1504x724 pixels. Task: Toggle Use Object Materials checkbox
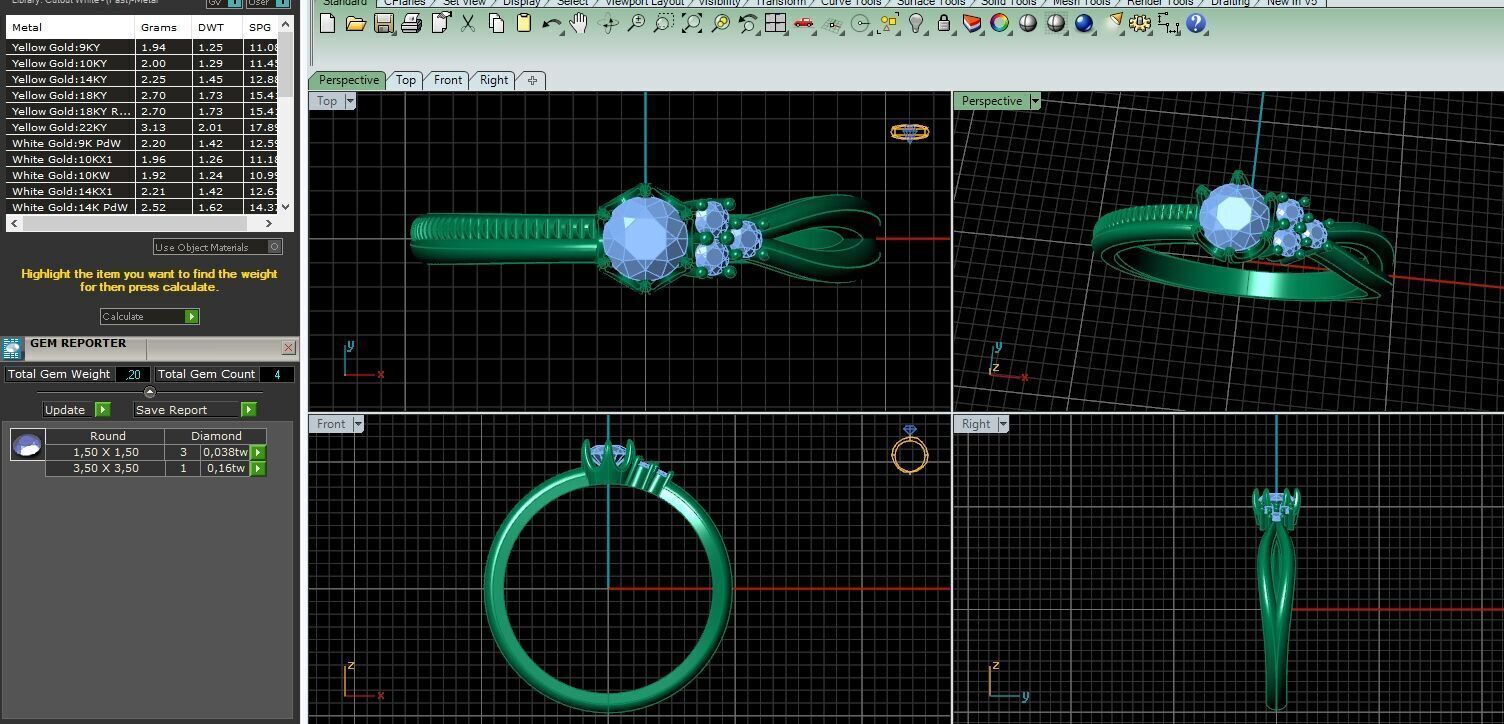point(275,247)
